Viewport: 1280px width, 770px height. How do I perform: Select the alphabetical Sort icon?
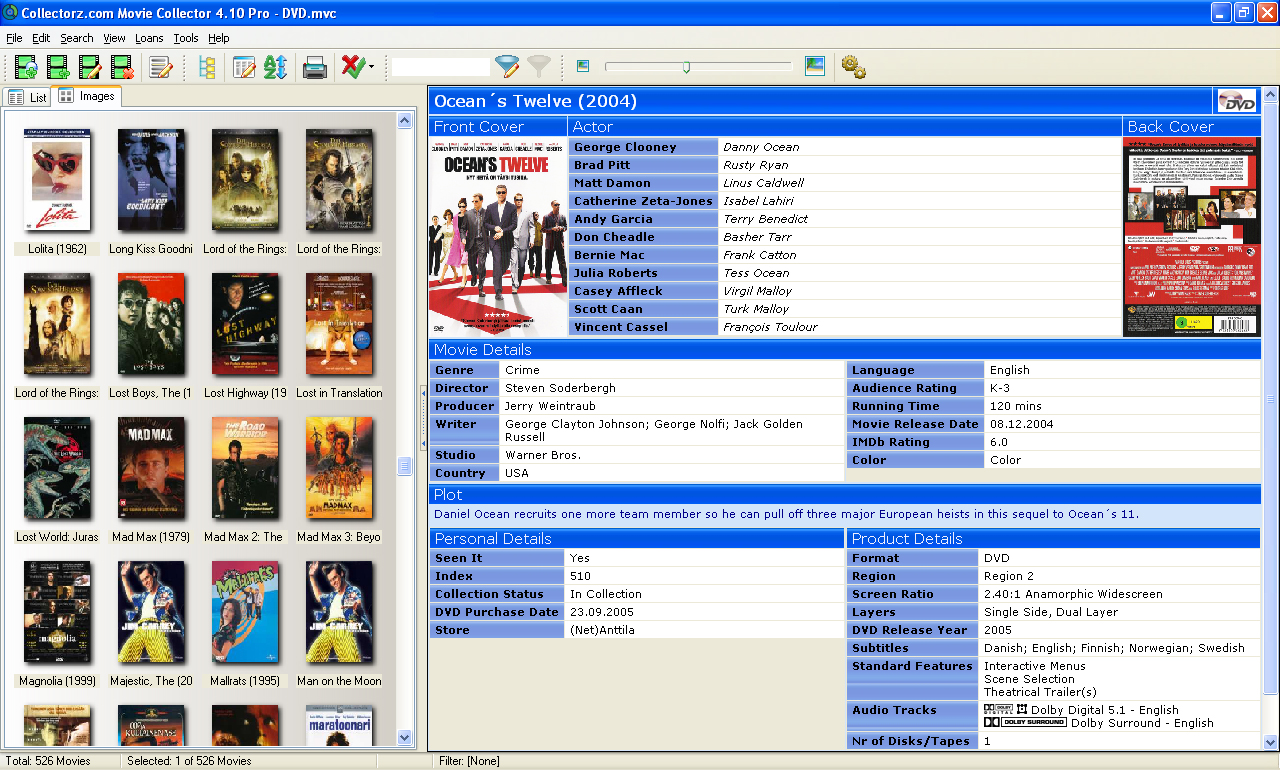(x=275, y=67)
